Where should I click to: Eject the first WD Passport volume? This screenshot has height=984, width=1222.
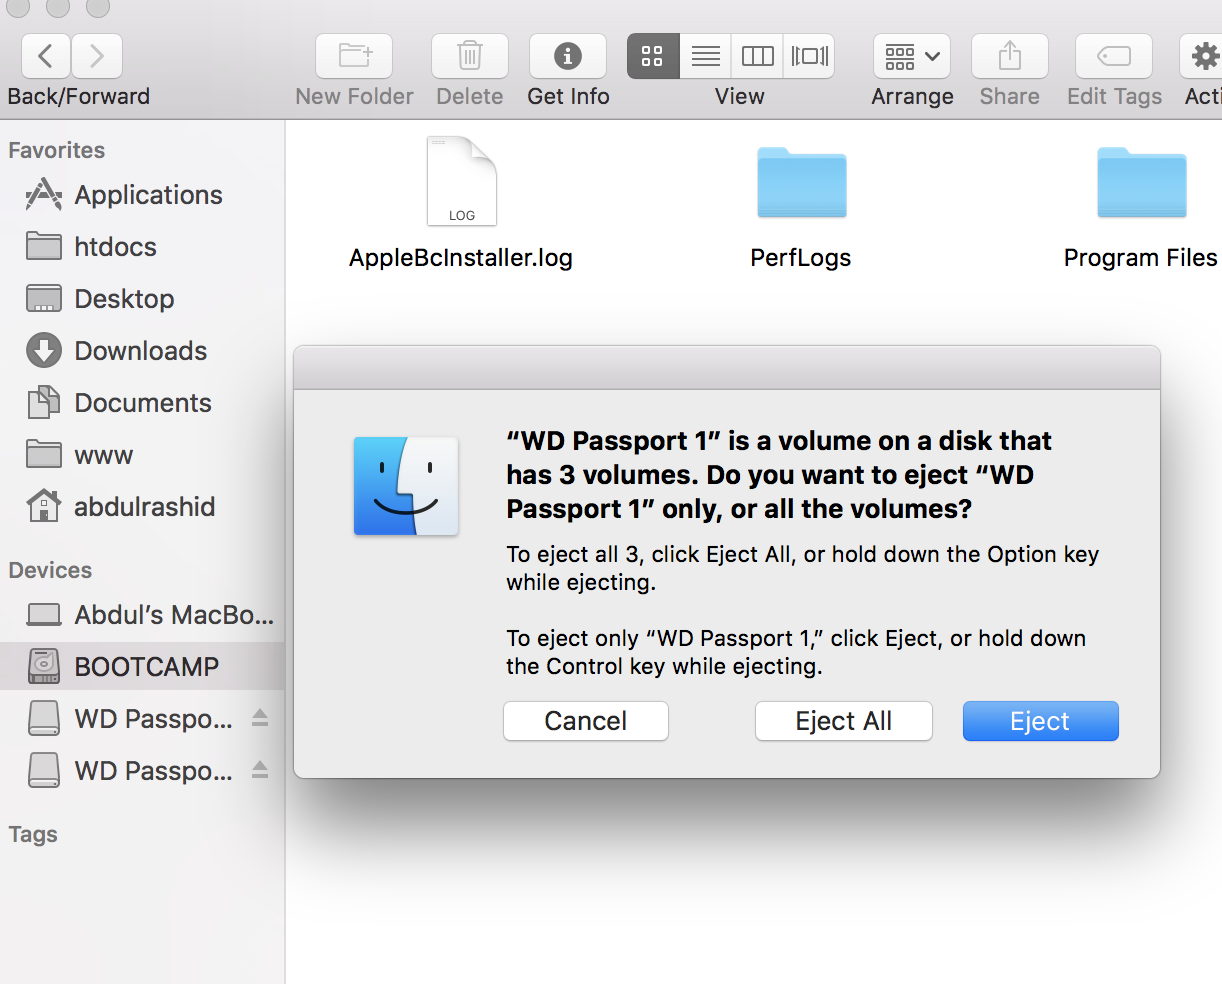tap(260, 718)
